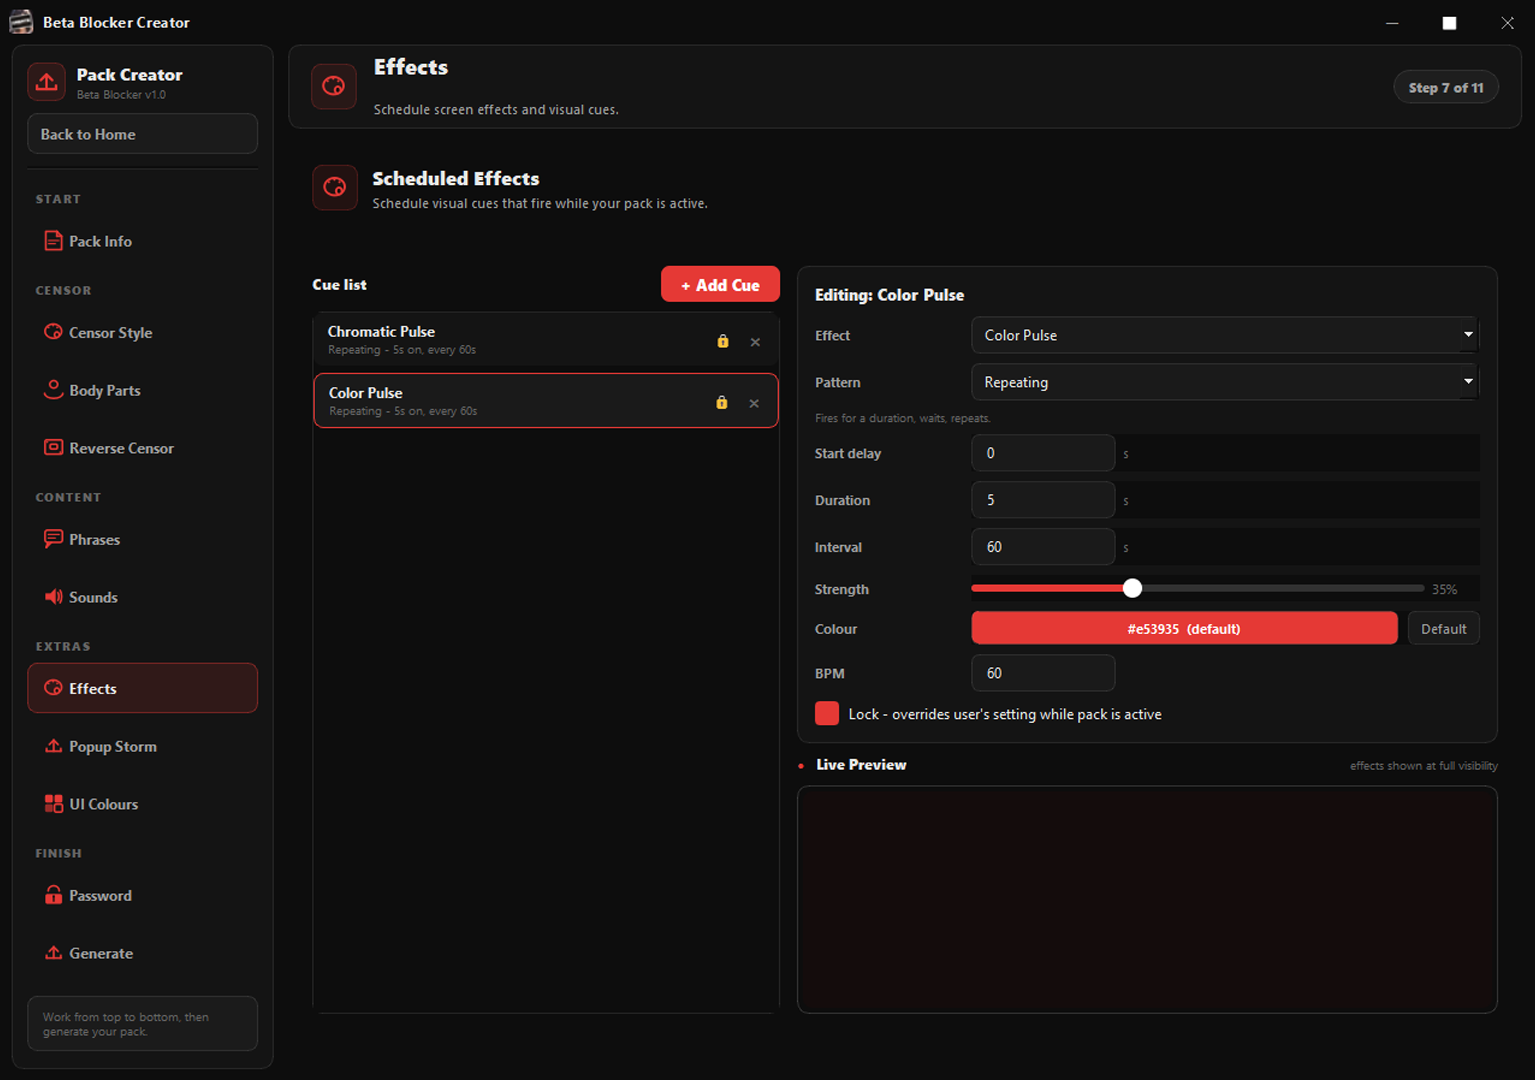The image size is (1535, 1080).
Task: Click the Phrases speech bubble icon
Action: 53,539
